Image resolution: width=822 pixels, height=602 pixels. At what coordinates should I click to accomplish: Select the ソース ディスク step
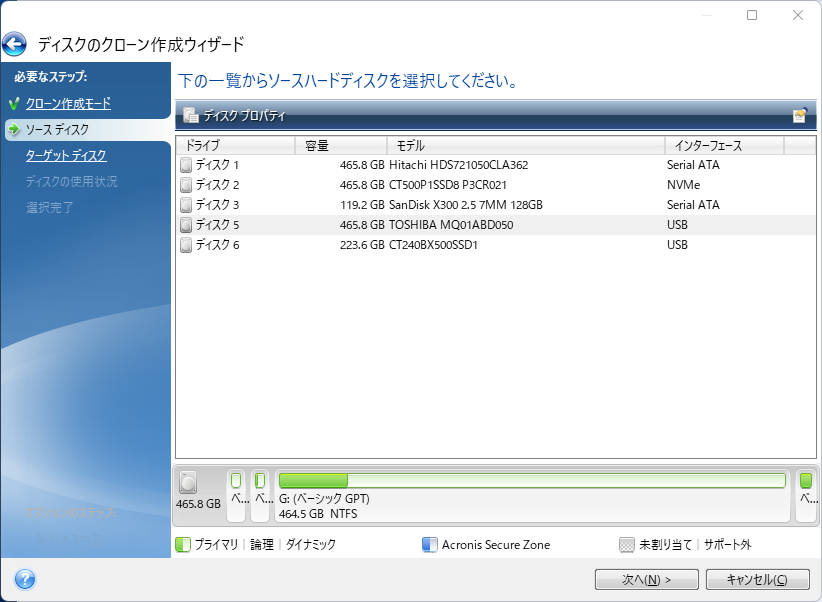click(57, 129)
